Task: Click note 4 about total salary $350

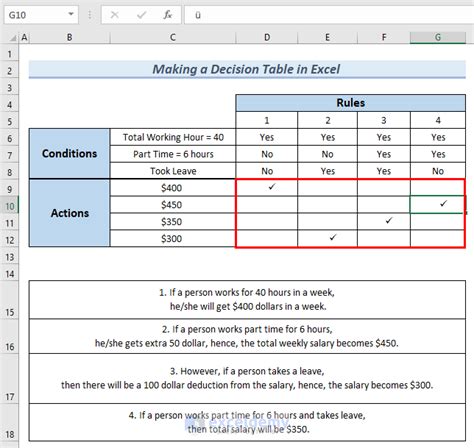Action: coord(247,422)
